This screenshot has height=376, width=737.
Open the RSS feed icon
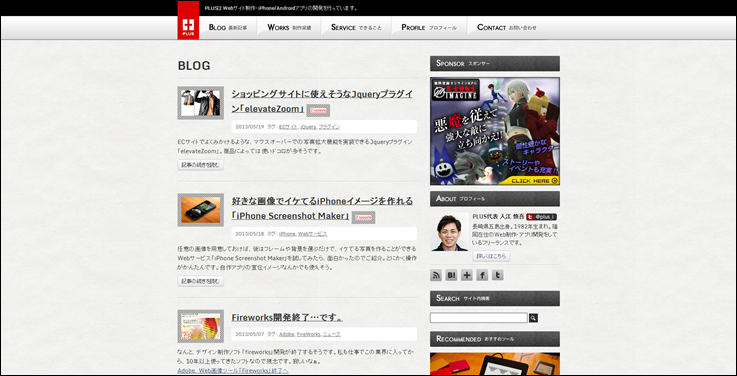click(436, 275)
